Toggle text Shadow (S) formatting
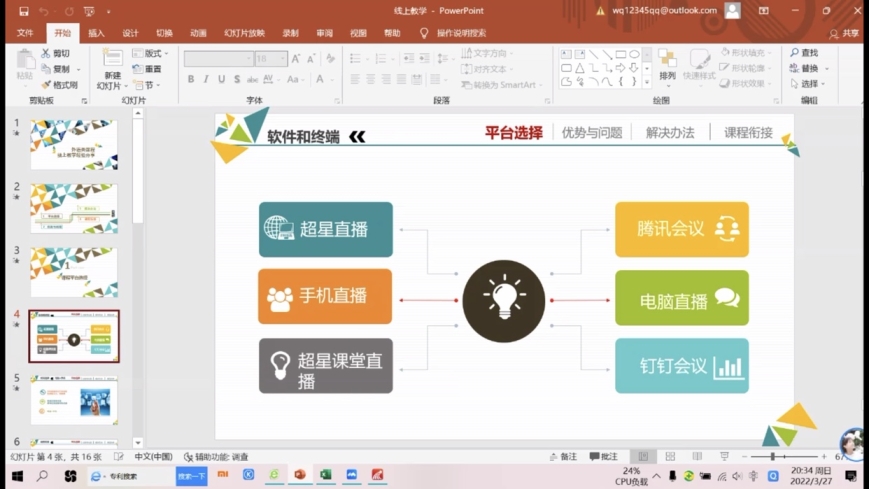869x489 pixels. pos(237,79)
